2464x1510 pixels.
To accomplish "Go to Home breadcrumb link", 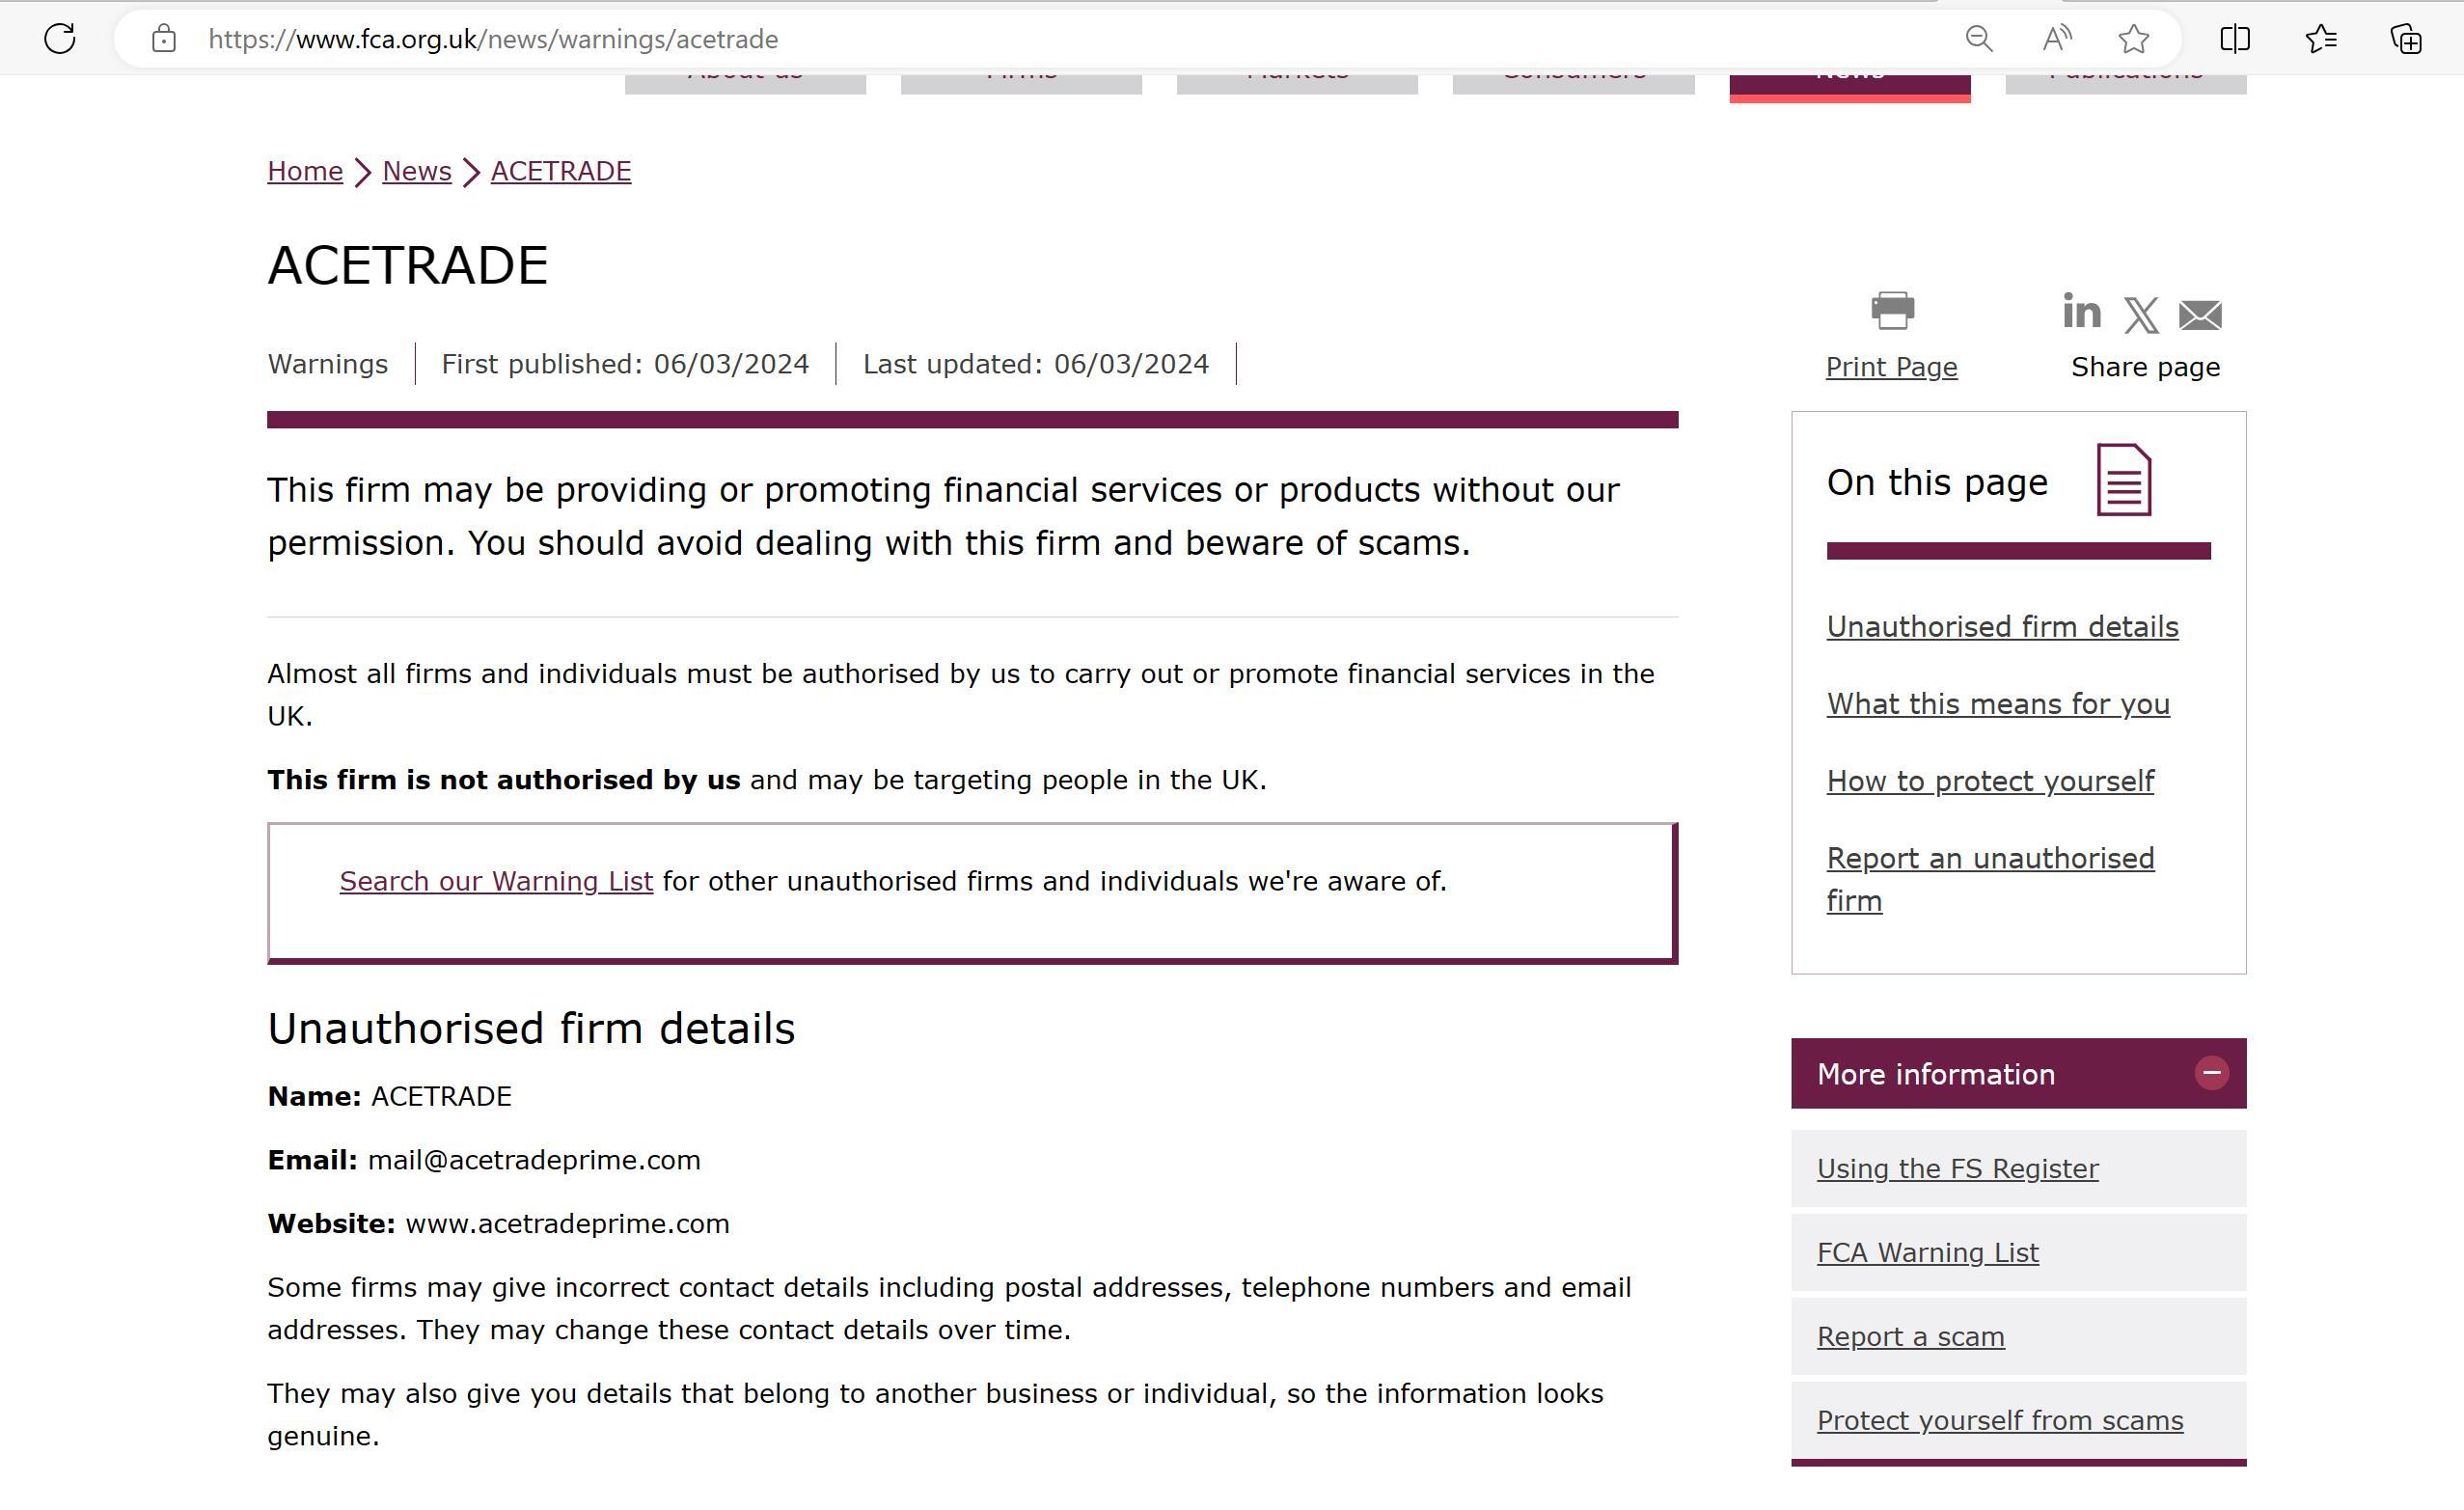I will (305, 171).
